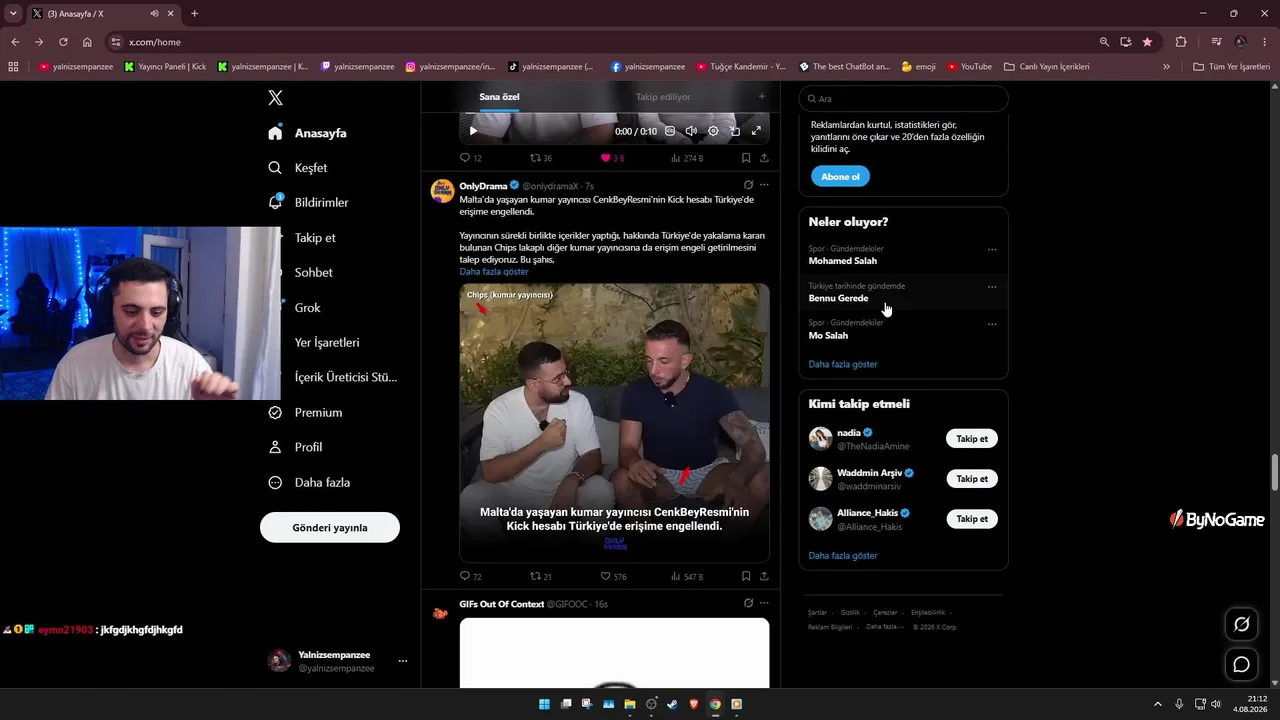Show more follow suggestions under Kimi takip etmeli
This screenshot has width=1280, height=720.
843,555
